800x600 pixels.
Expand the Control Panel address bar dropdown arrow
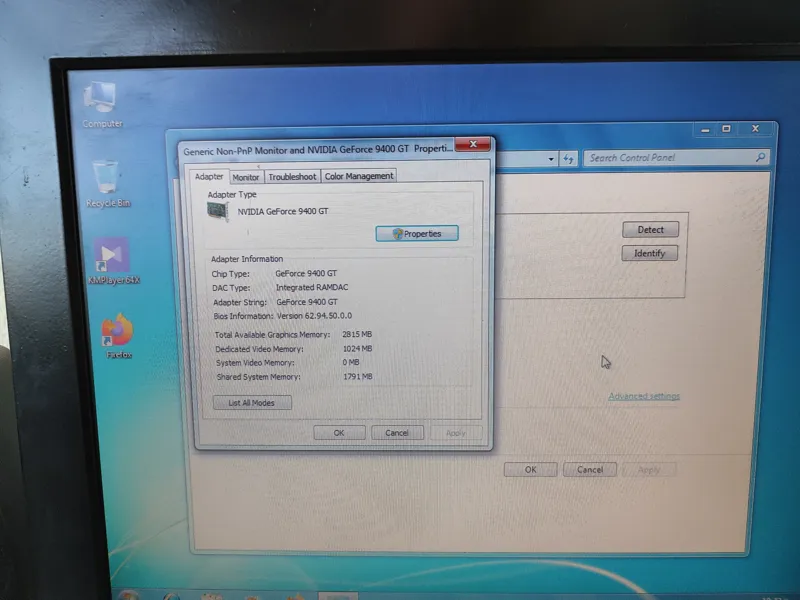(x=551, y=159)
